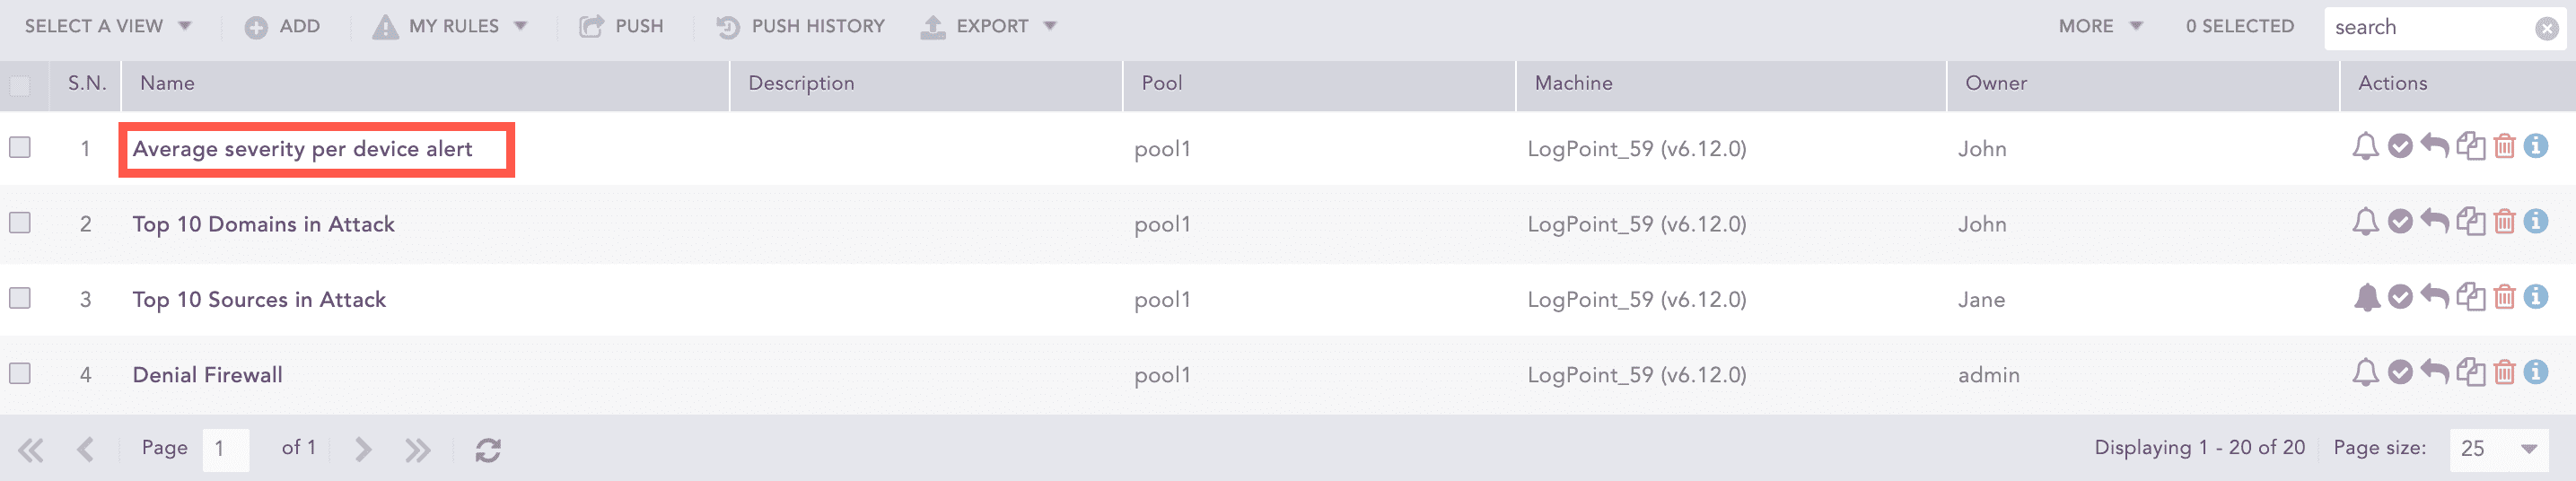Click the copy icon for Top 10 Domains row
Viewport: 2576px width, 481px height.
[2470, 222]
